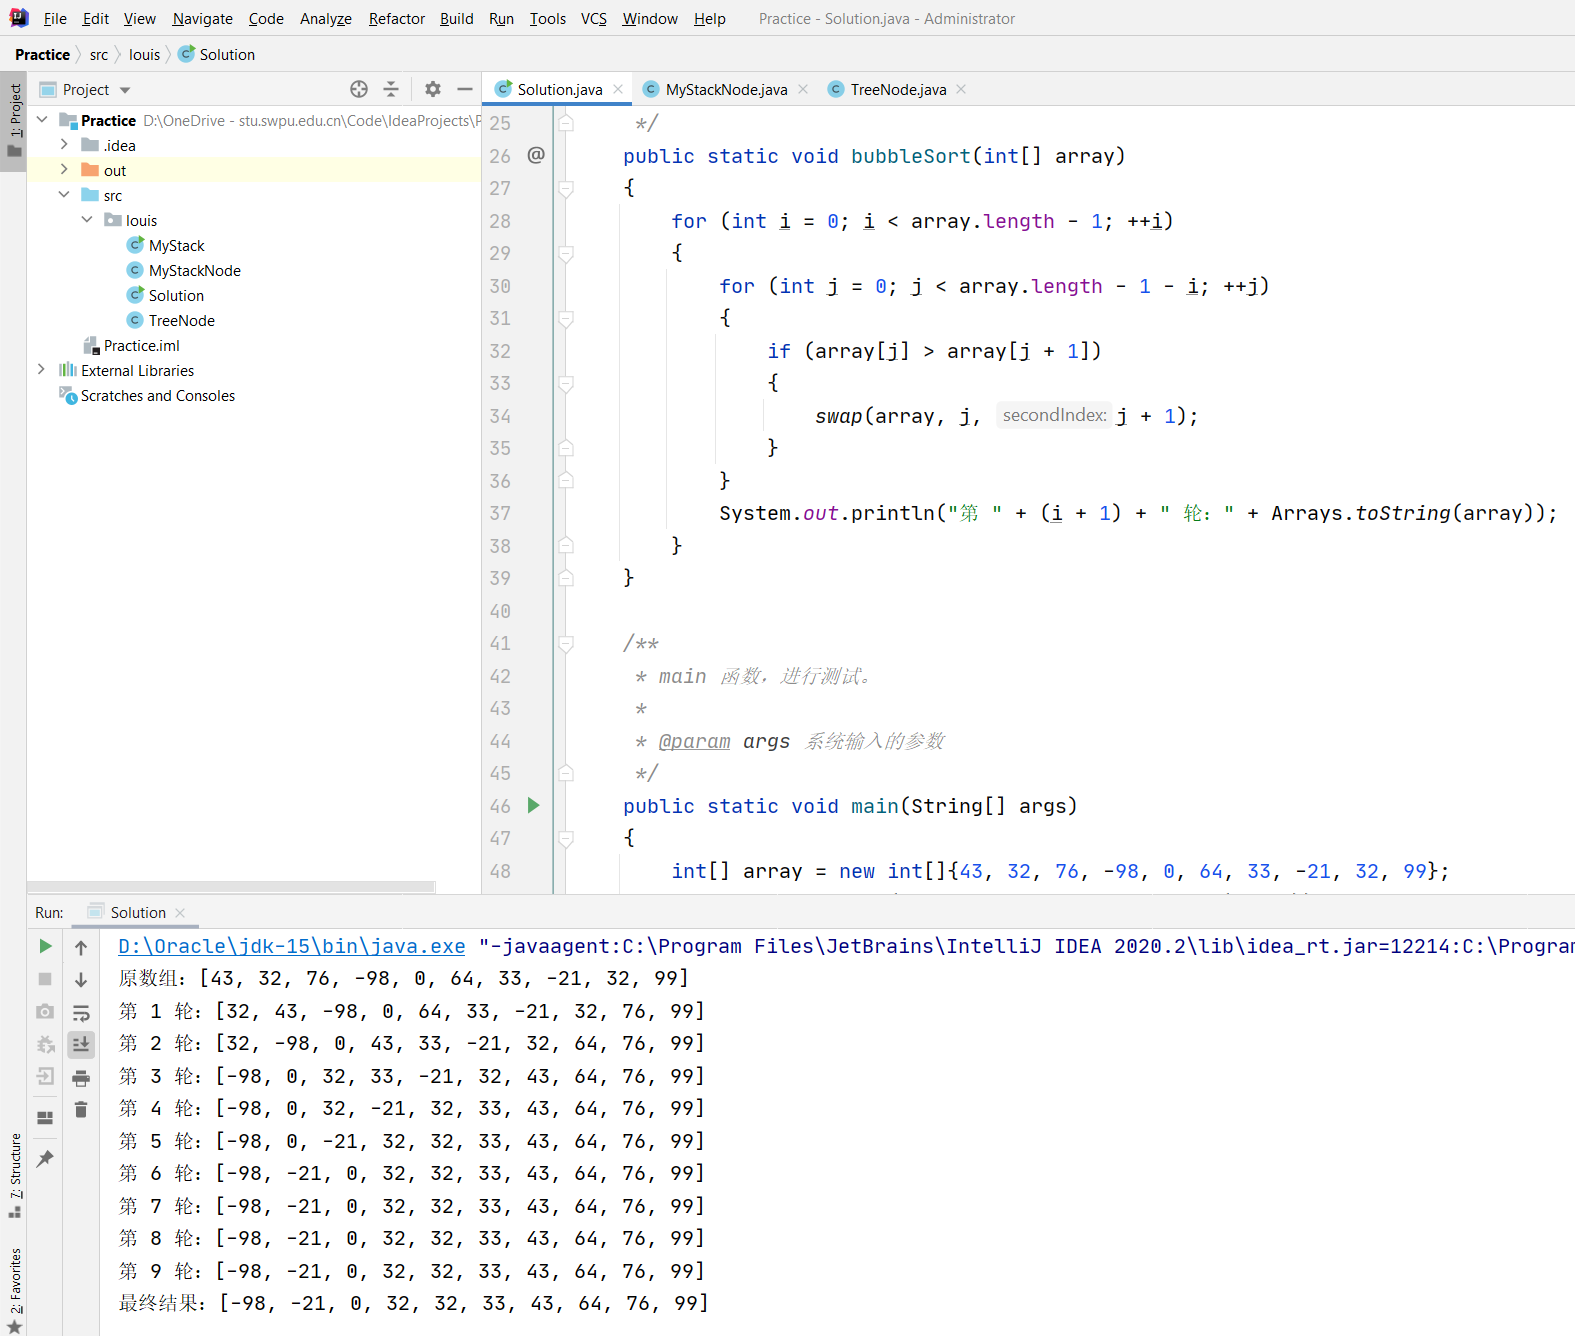The width and height of the screenshot is (1575, 1336).
Task: Select MyStack class in project tree
Action: click(176, 245)
